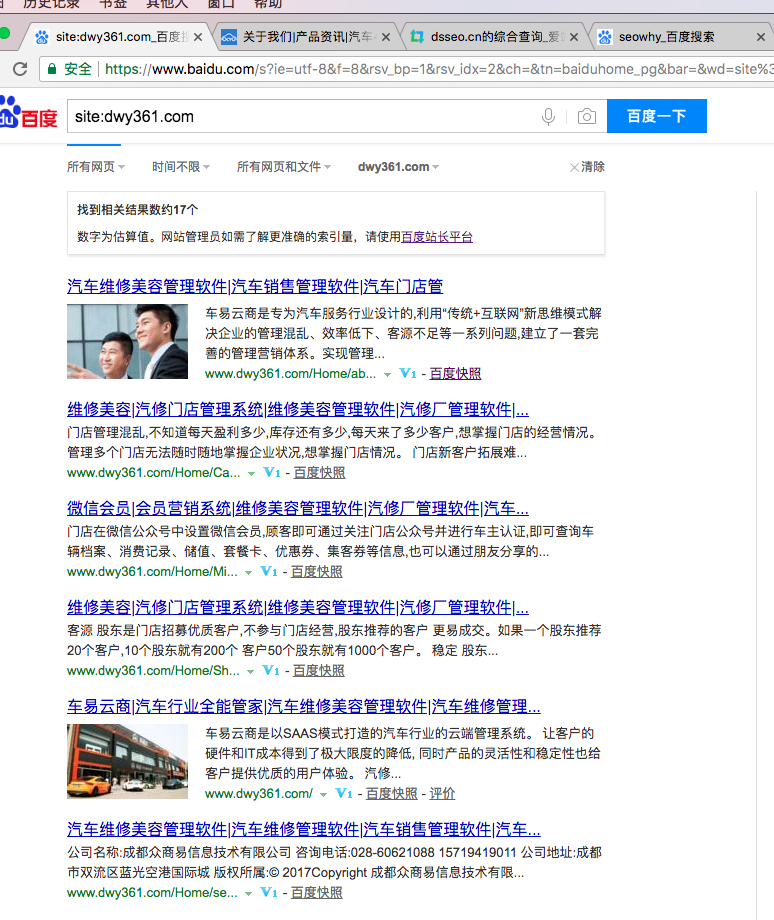Click into the search box containing 'site:dwy361.com'
The height and width of the screenshot is (920, 774).
click(x=300, y=117)
